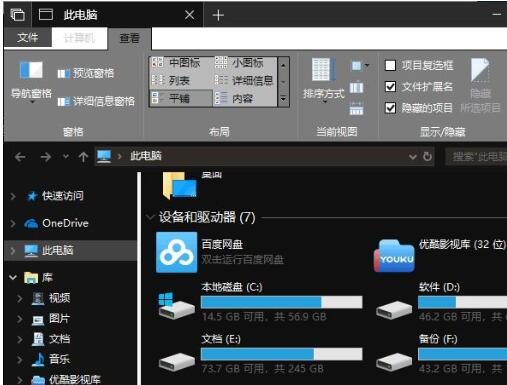
Task: Click the search 此电脑 field
Action: tap(477, 156)
